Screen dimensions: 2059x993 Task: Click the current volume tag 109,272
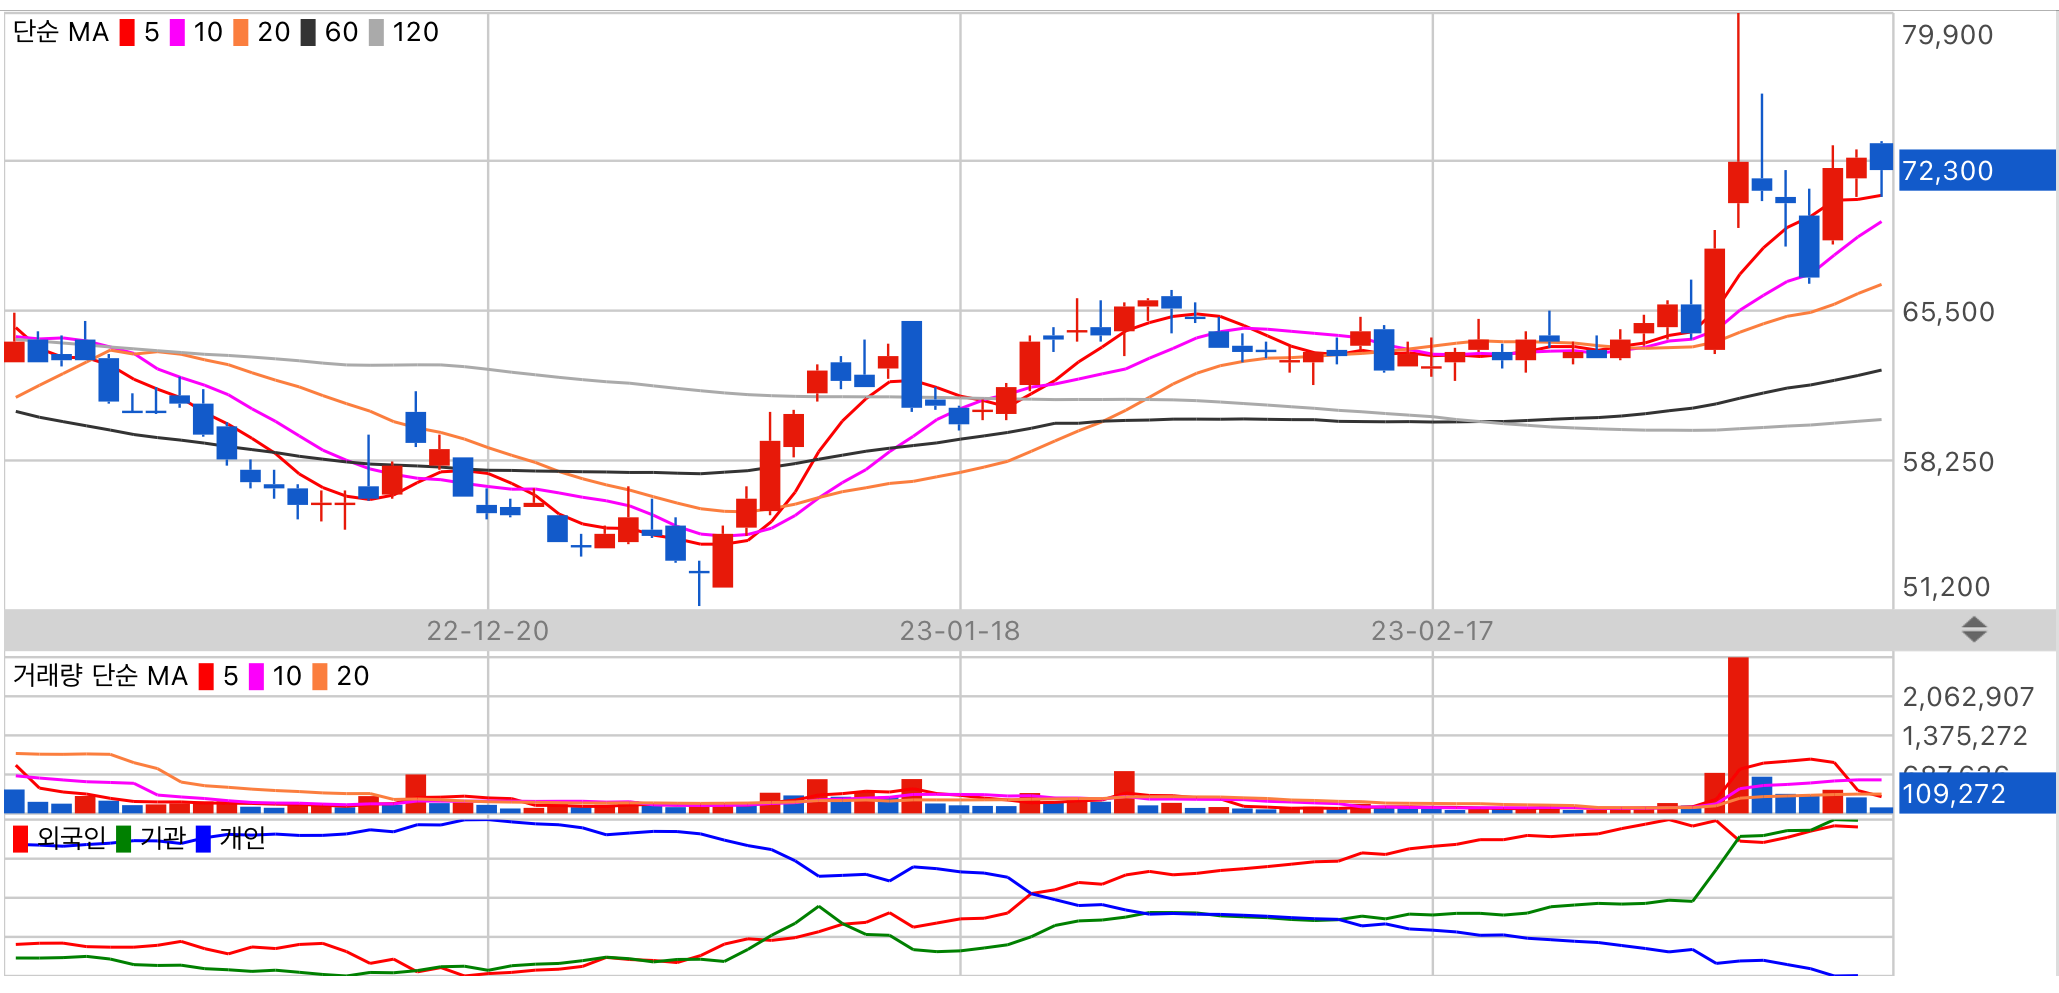1977,793
